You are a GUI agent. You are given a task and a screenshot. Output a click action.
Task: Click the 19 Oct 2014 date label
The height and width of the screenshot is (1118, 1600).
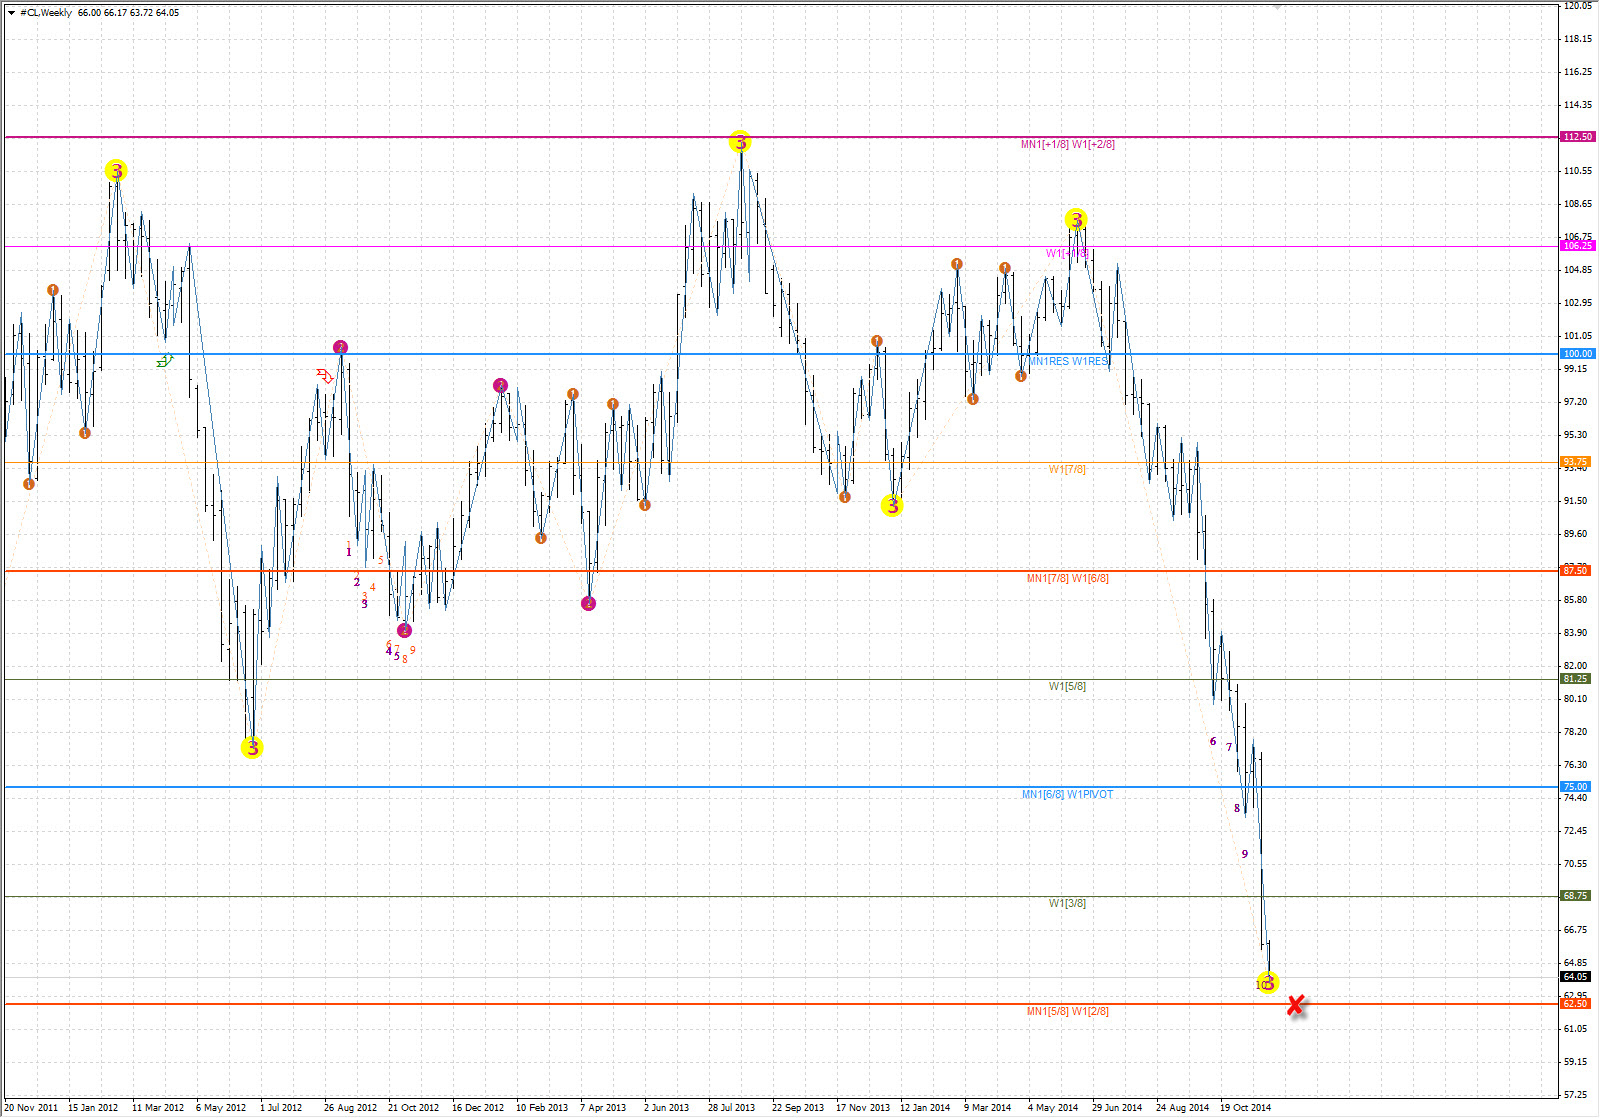coord(1245,1108)
